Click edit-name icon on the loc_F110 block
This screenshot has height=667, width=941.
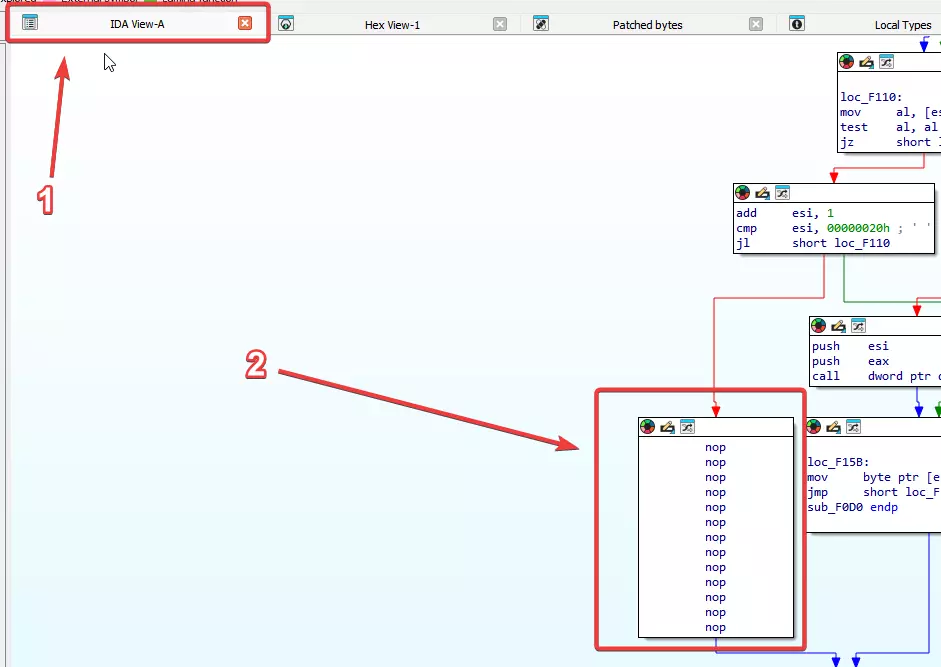point(866,61)
